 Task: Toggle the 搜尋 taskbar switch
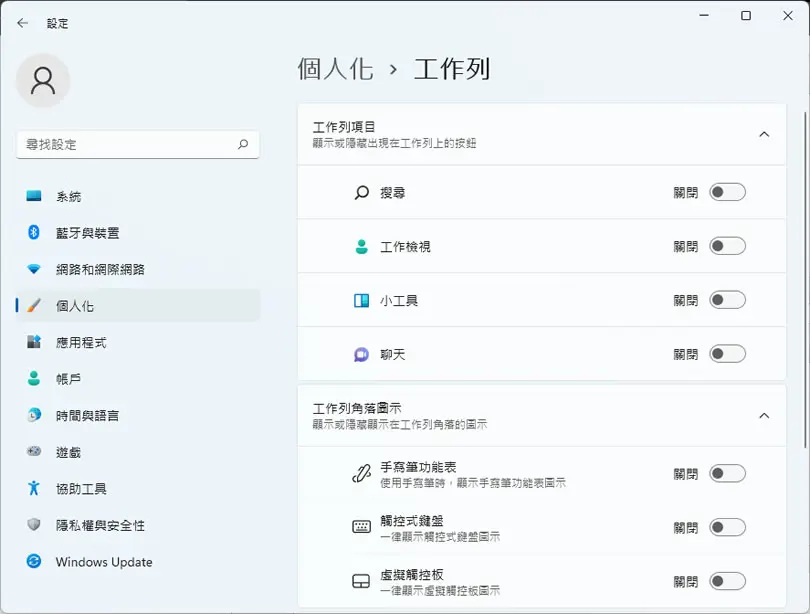tap(727, 192)
